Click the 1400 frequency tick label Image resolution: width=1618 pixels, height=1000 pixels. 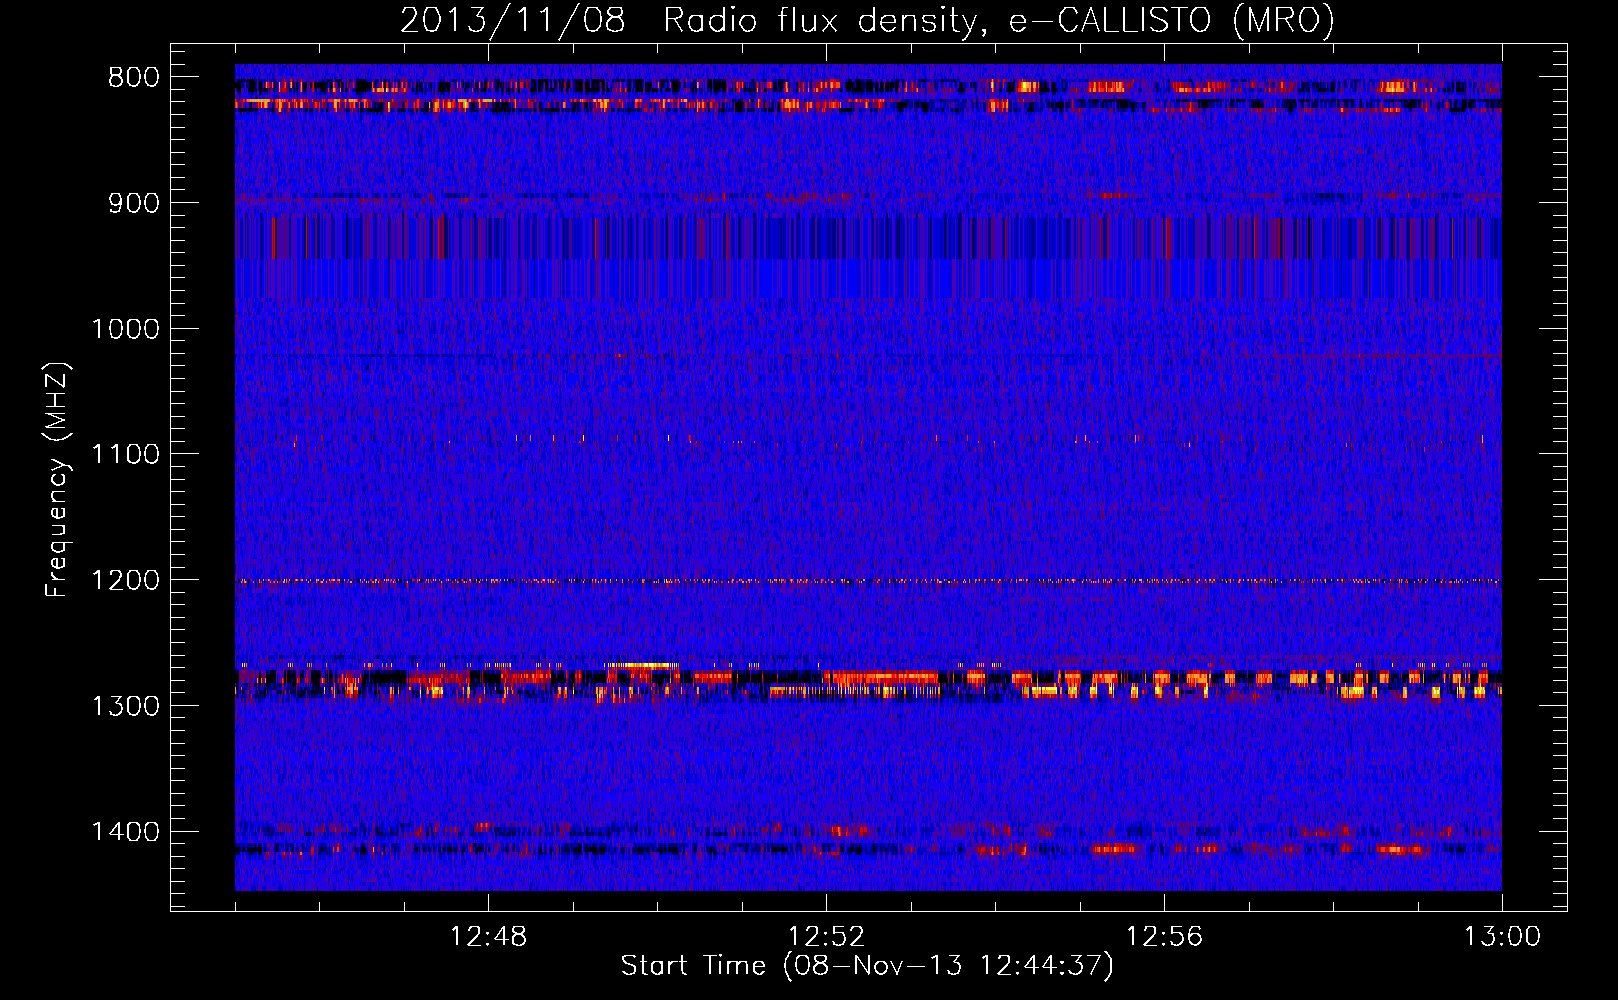tap(125, 832)
